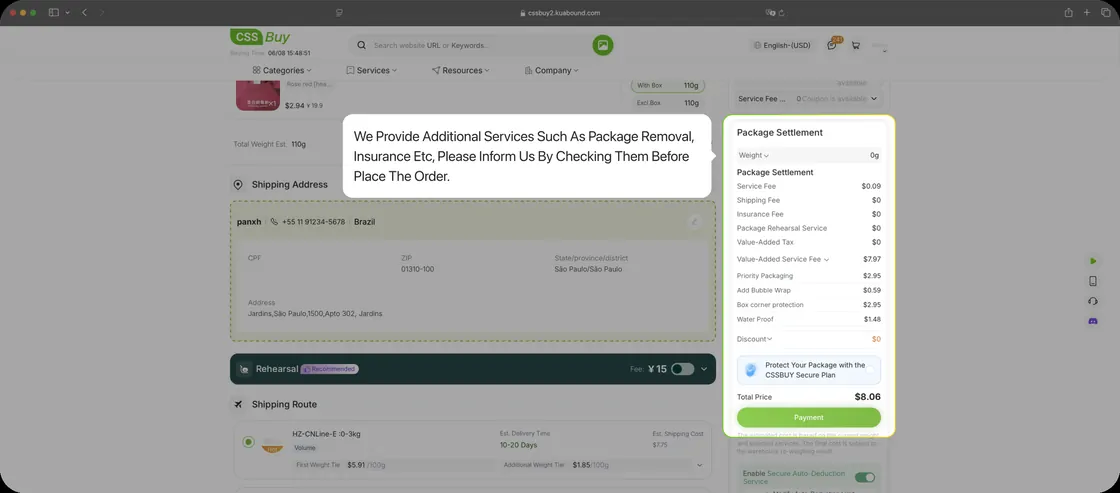Toggle the Rehearsal fee switch
Image resolution: width=1120 pixels, height=493 pixels.
[x=682, y=369]
